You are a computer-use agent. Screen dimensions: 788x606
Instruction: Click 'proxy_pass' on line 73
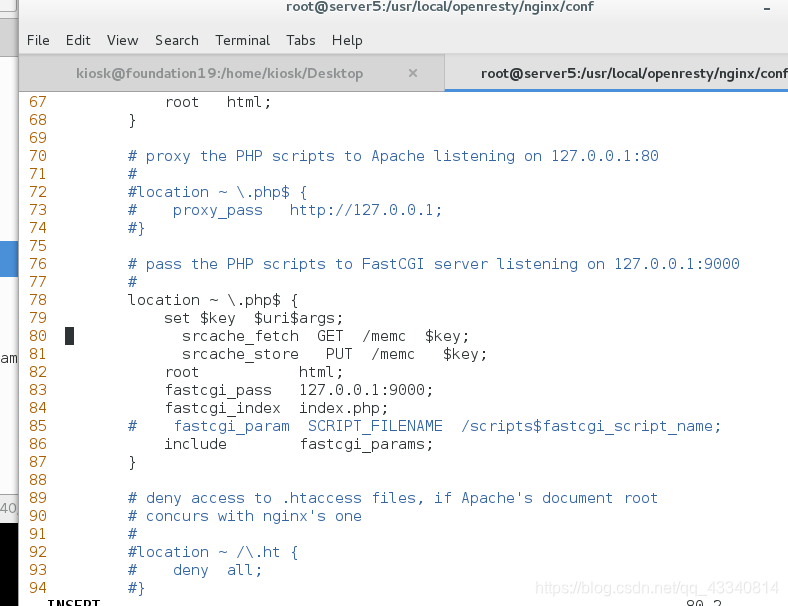point(218,210)
